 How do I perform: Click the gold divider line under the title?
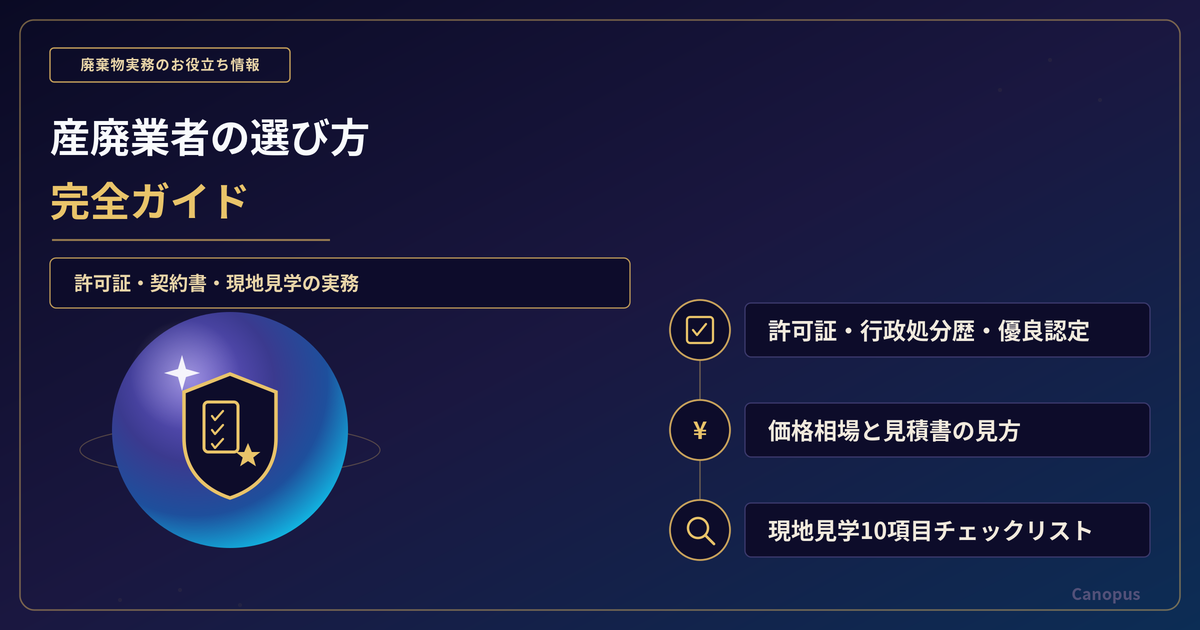tap(190, 240)
